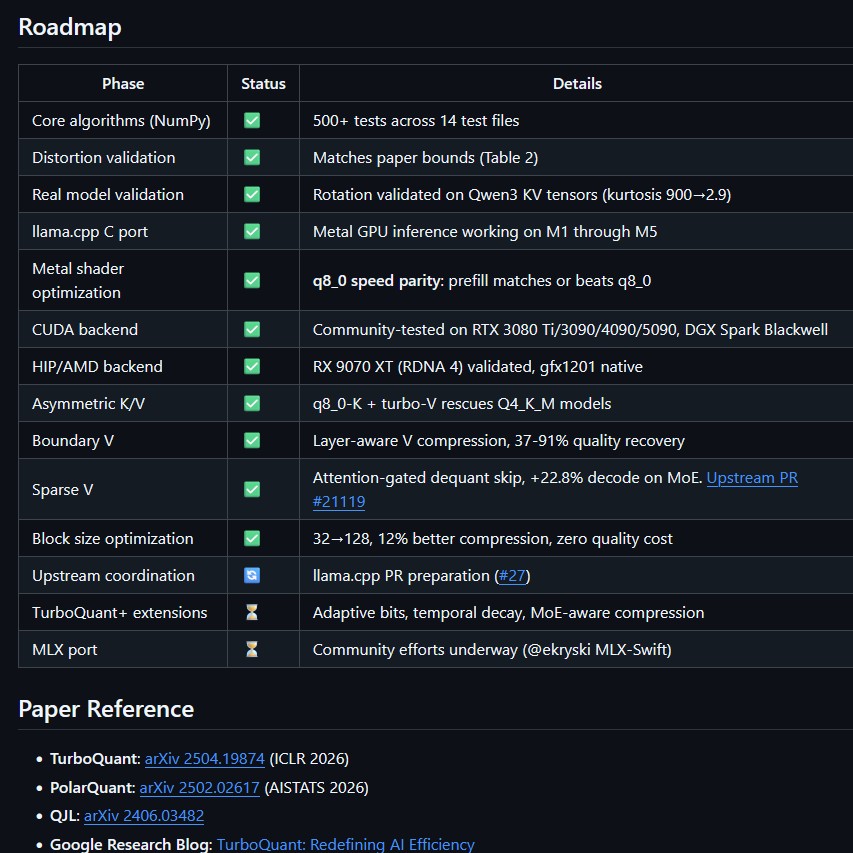Click the Roadmap section heading

pos(70,27)
